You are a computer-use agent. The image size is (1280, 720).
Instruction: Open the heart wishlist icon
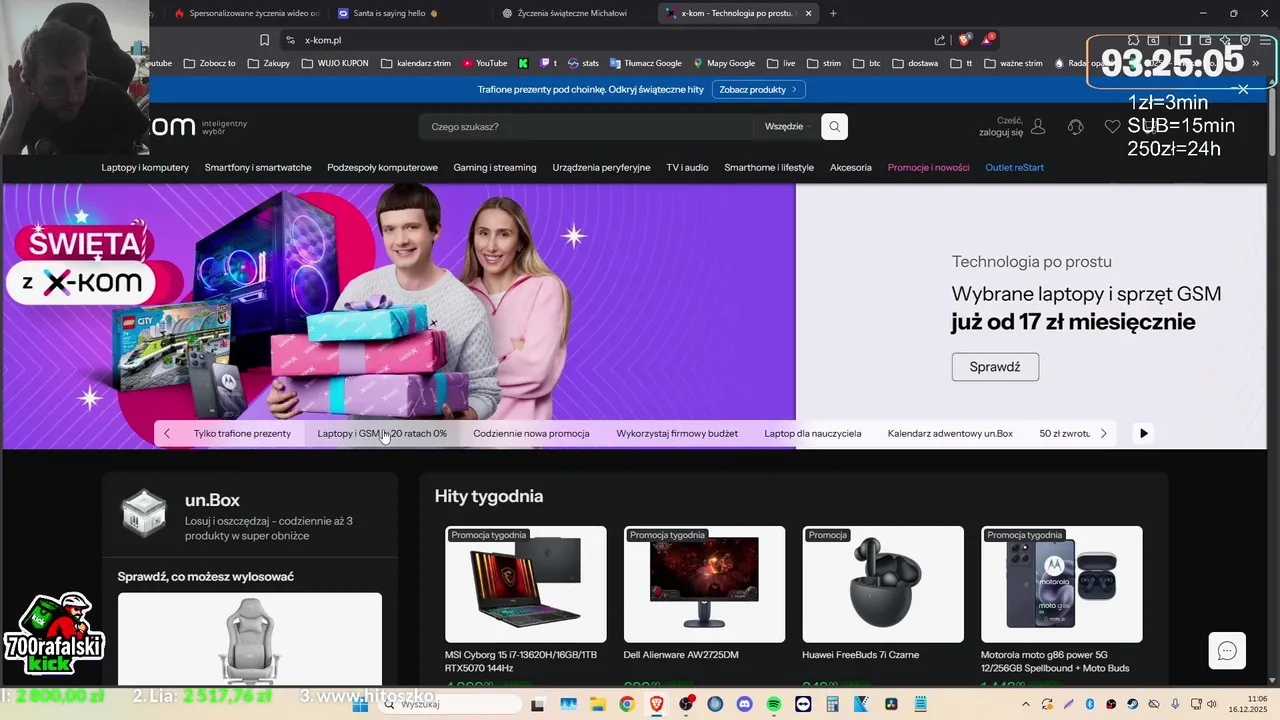click(x=1112, y=127)
